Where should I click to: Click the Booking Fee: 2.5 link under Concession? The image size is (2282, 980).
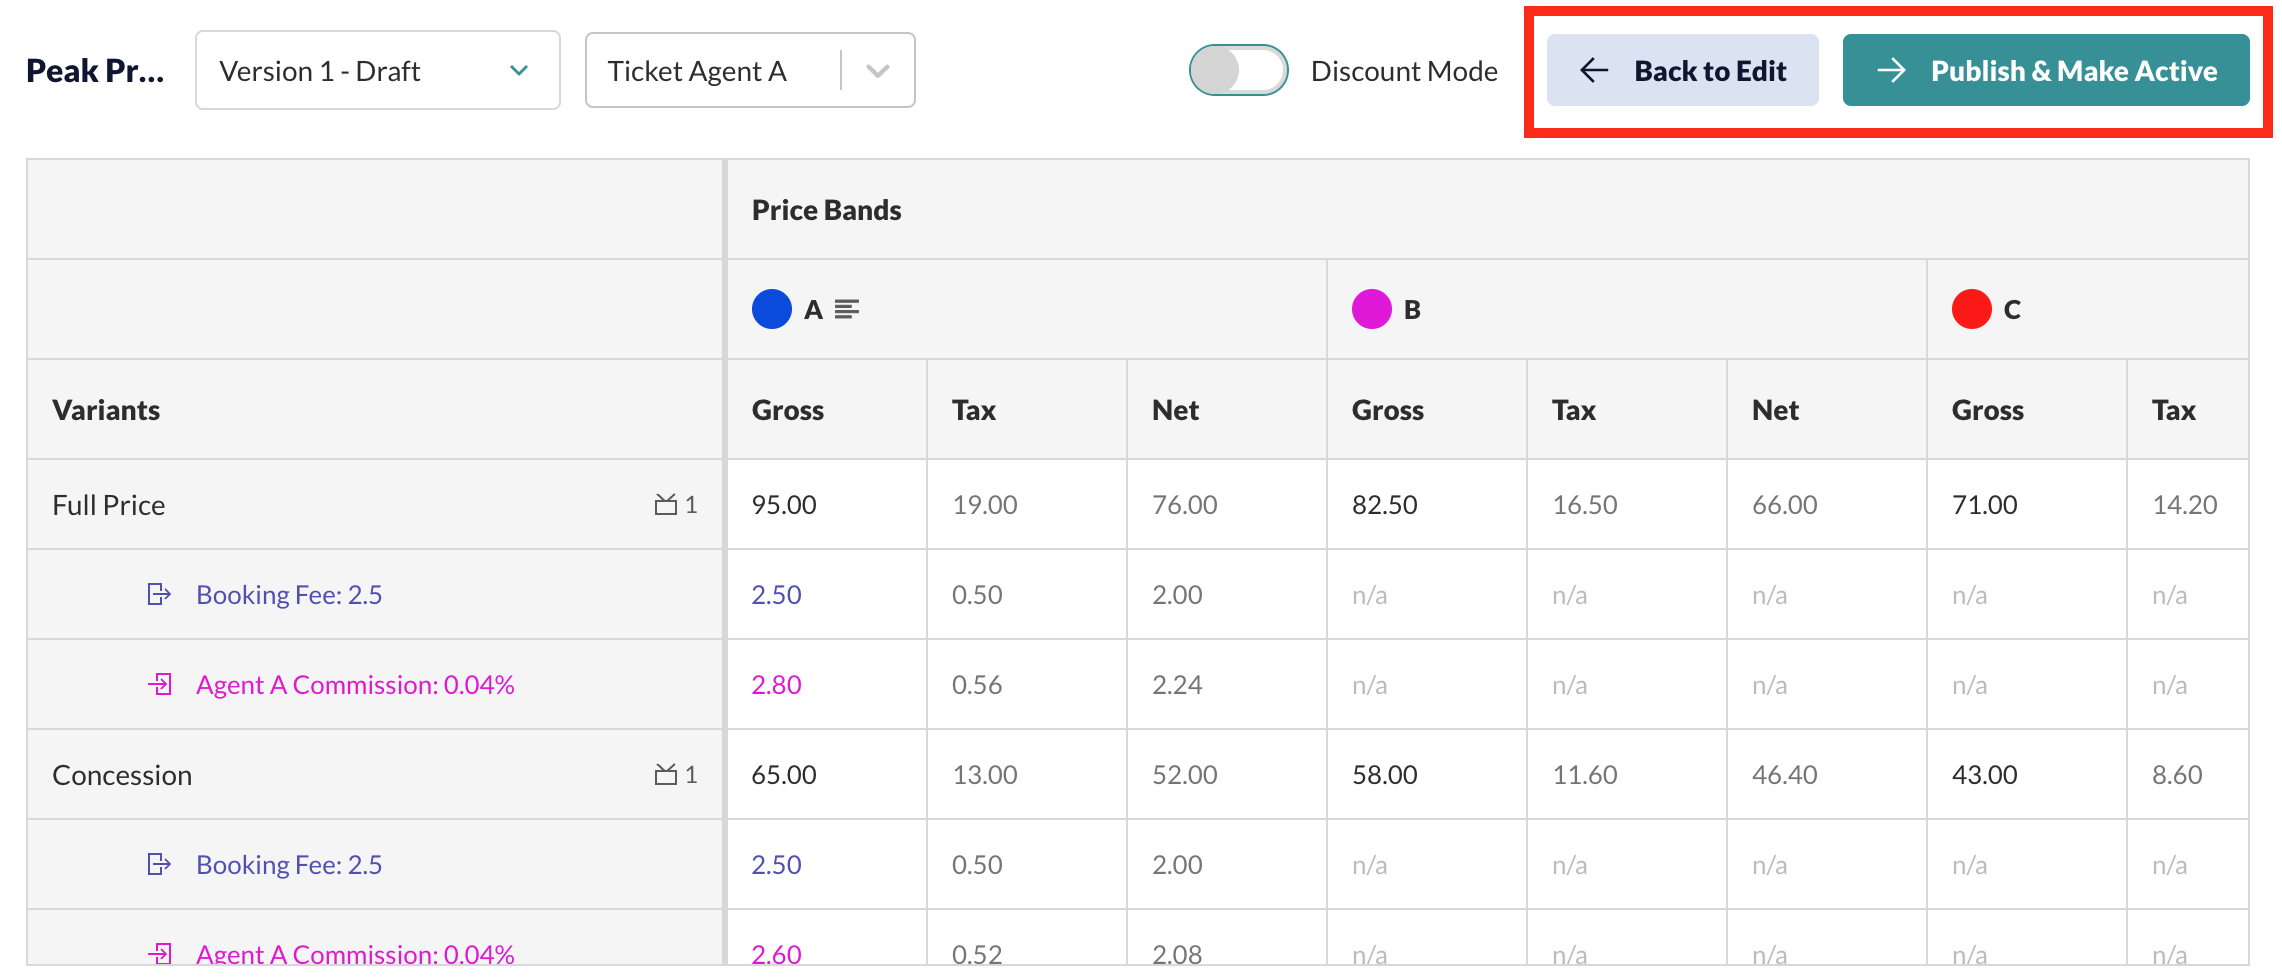coord(289,865)
